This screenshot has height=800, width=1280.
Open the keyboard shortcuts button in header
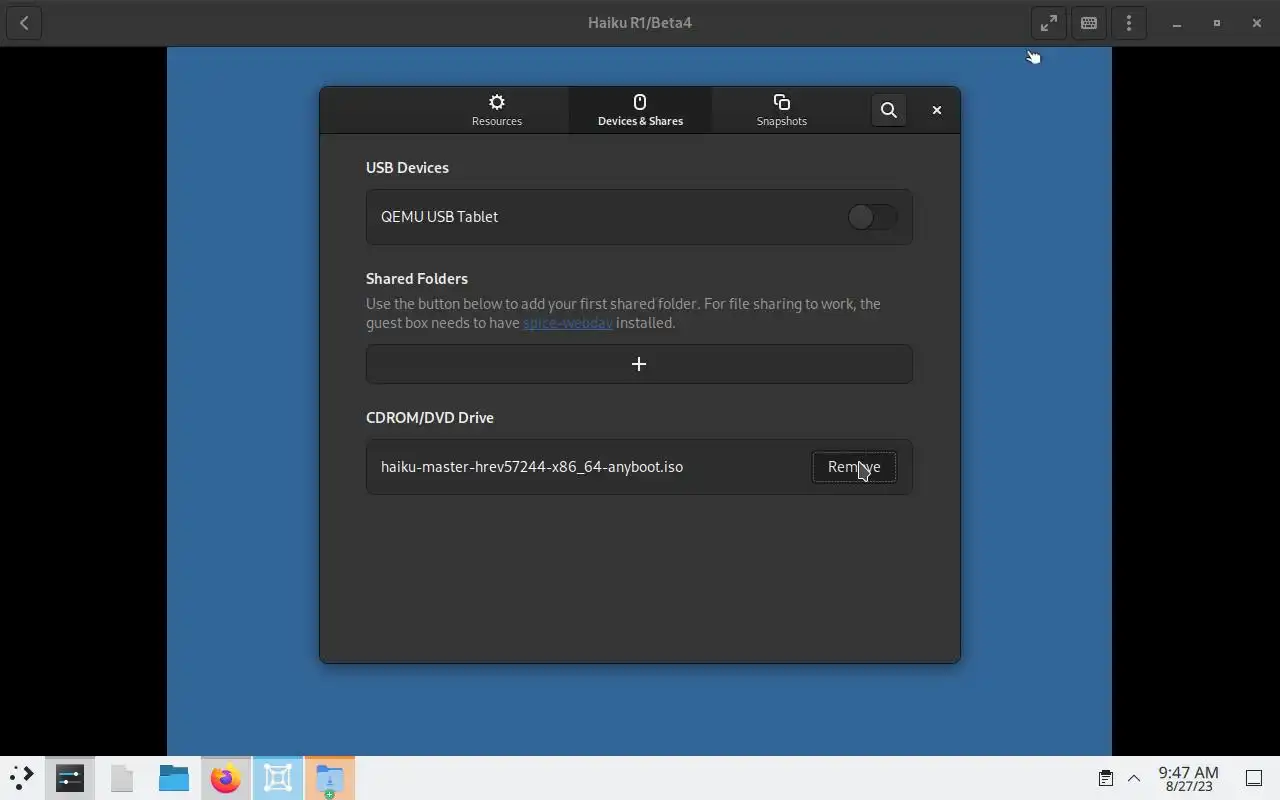(1089, 23)
